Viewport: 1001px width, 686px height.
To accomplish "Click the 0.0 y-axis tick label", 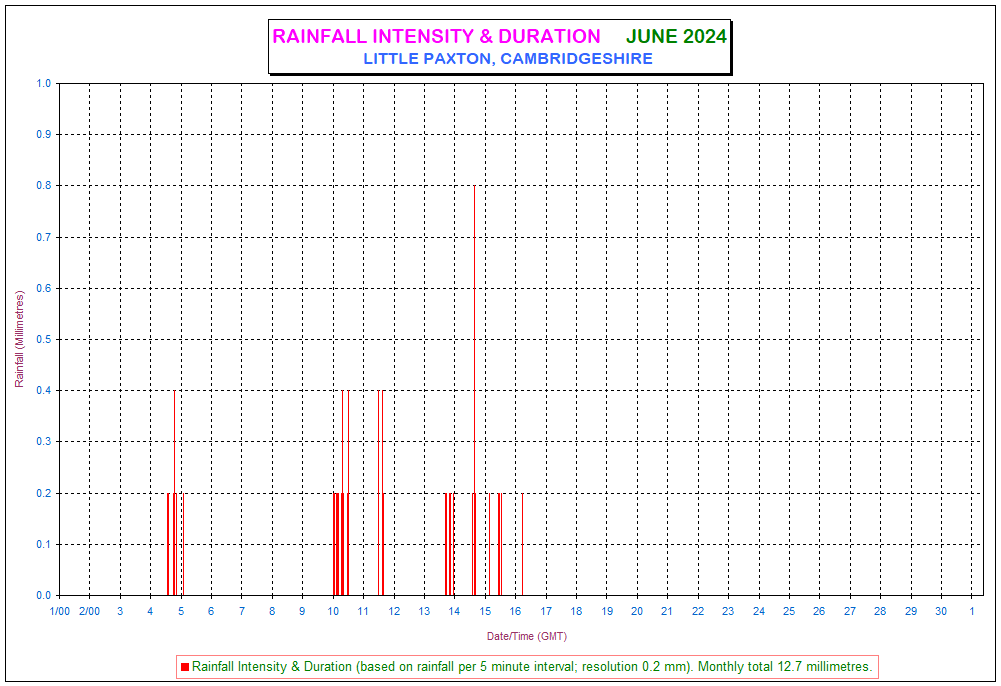I will pyautogui.click(x=44, y=595).
